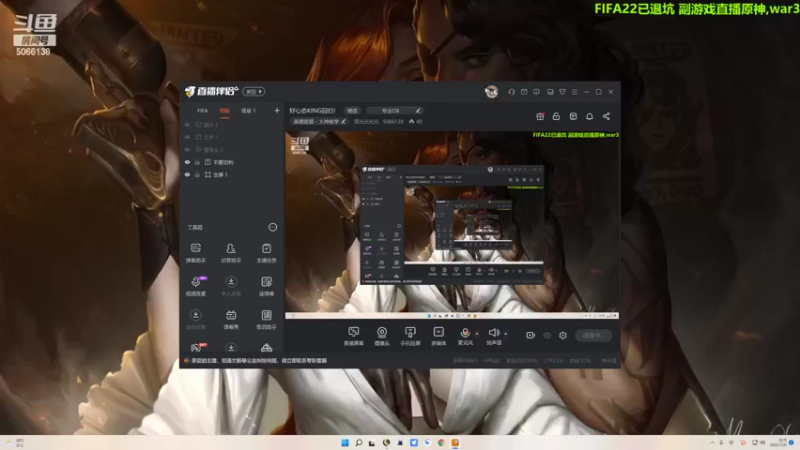
Task: Add a 直播屏幕 screen capture source
Action: (x=353, y=336)
